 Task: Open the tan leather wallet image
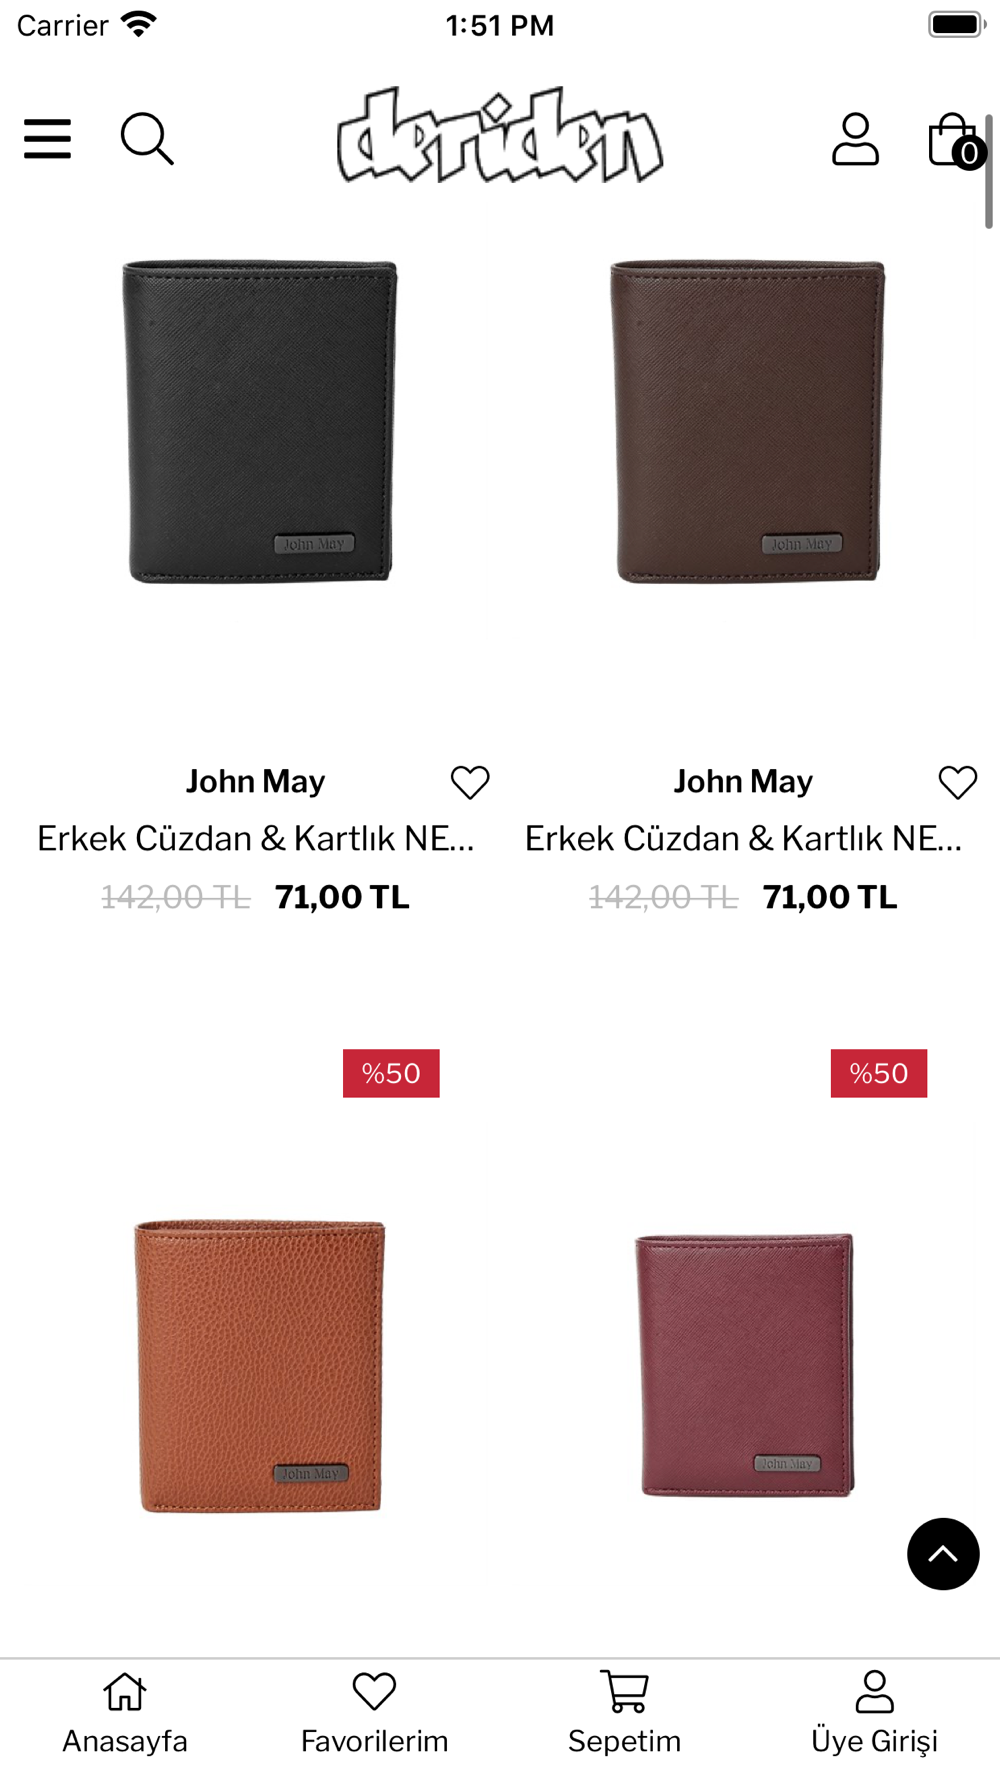259,1366
